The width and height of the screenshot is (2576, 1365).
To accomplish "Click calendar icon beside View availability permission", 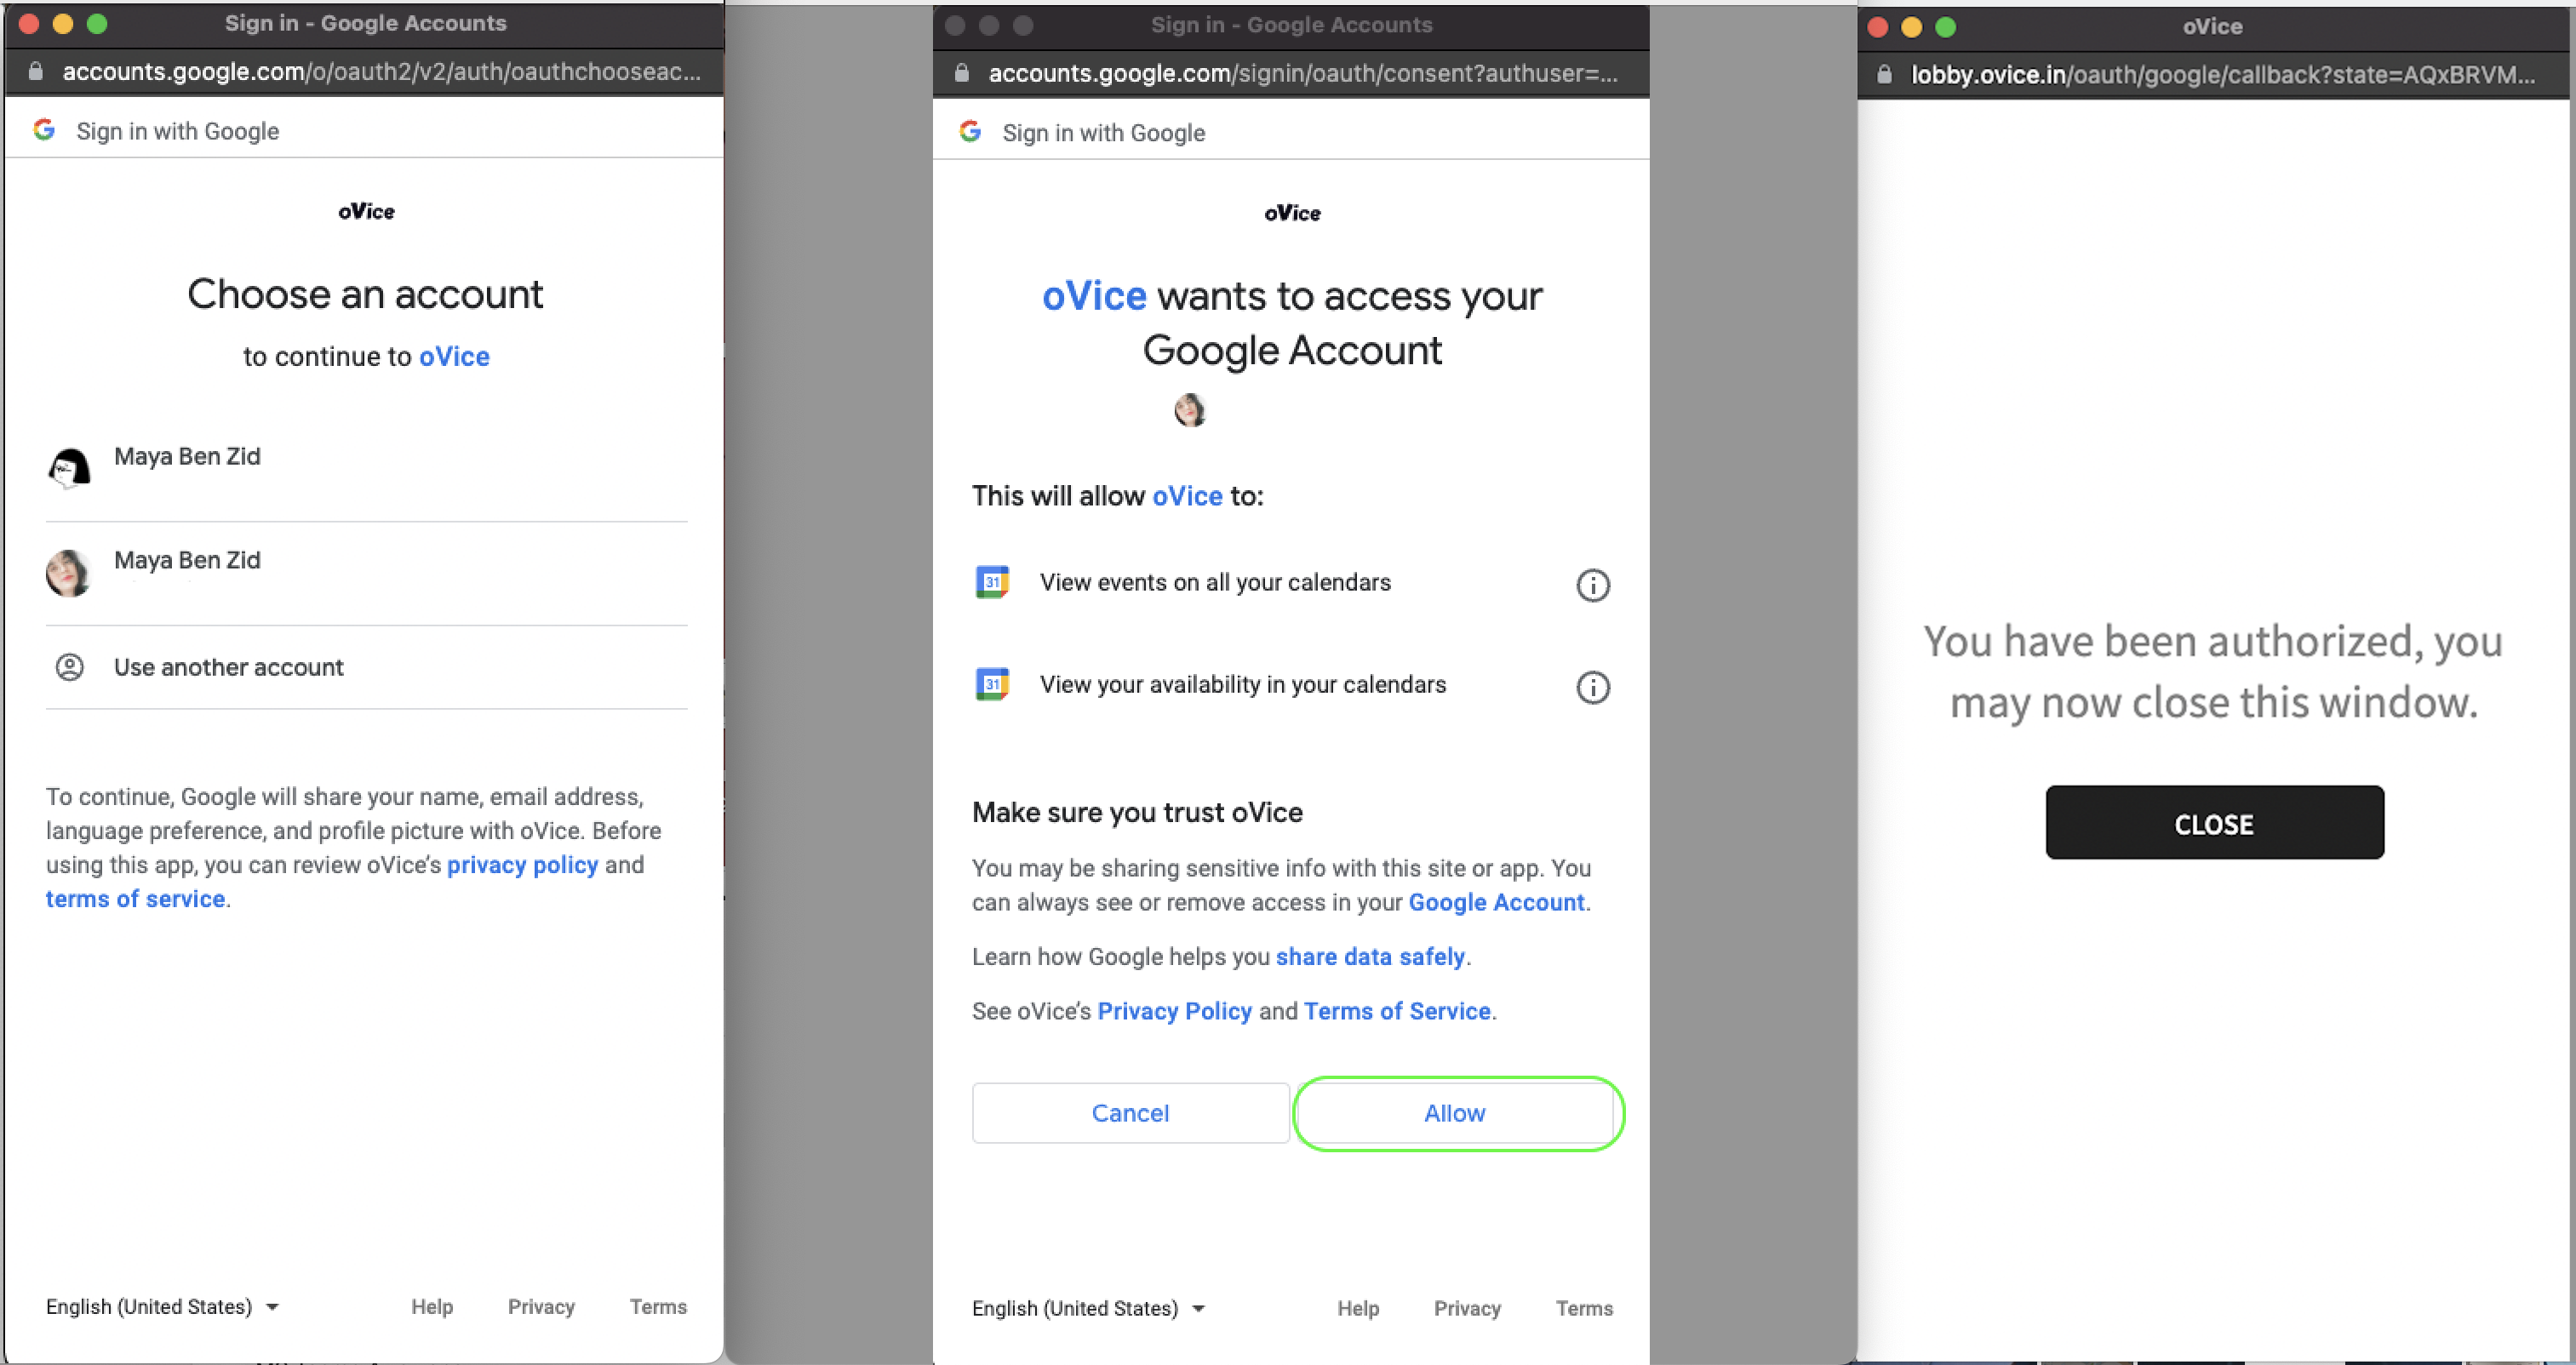I will (x=992, y=684).
